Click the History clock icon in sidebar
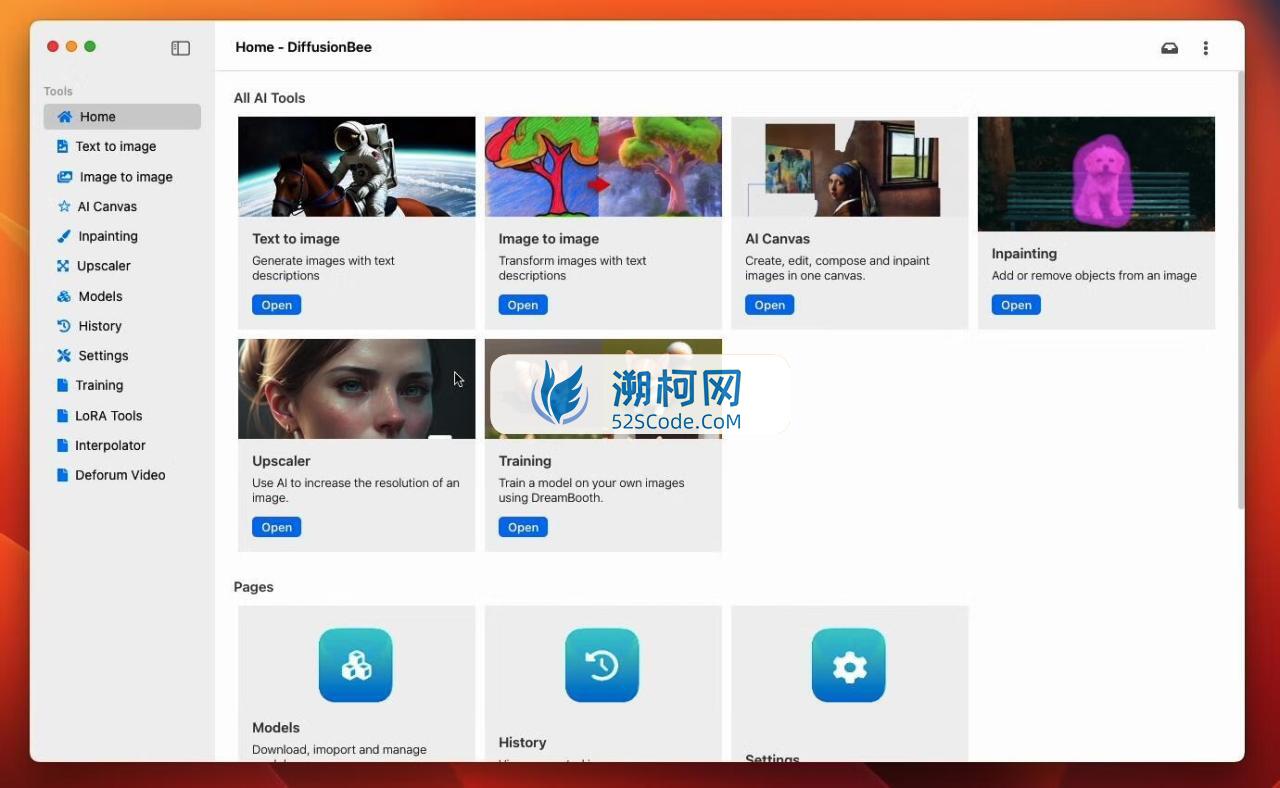 [x=64, y=326]
